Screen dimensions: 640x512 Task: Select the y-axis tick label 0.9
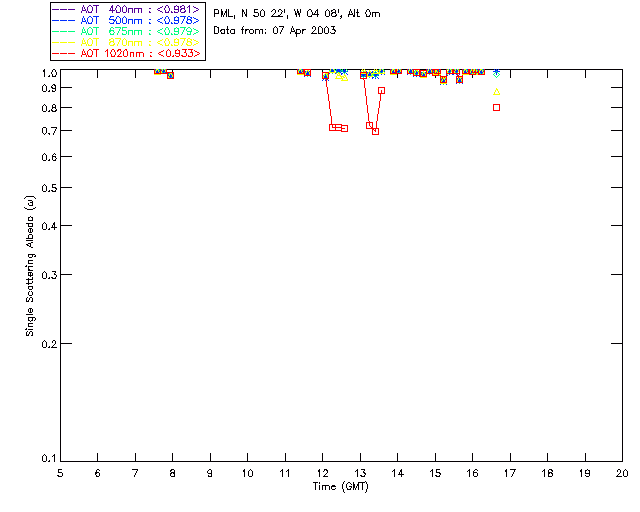pyautogui.click(x=49, y=88)
